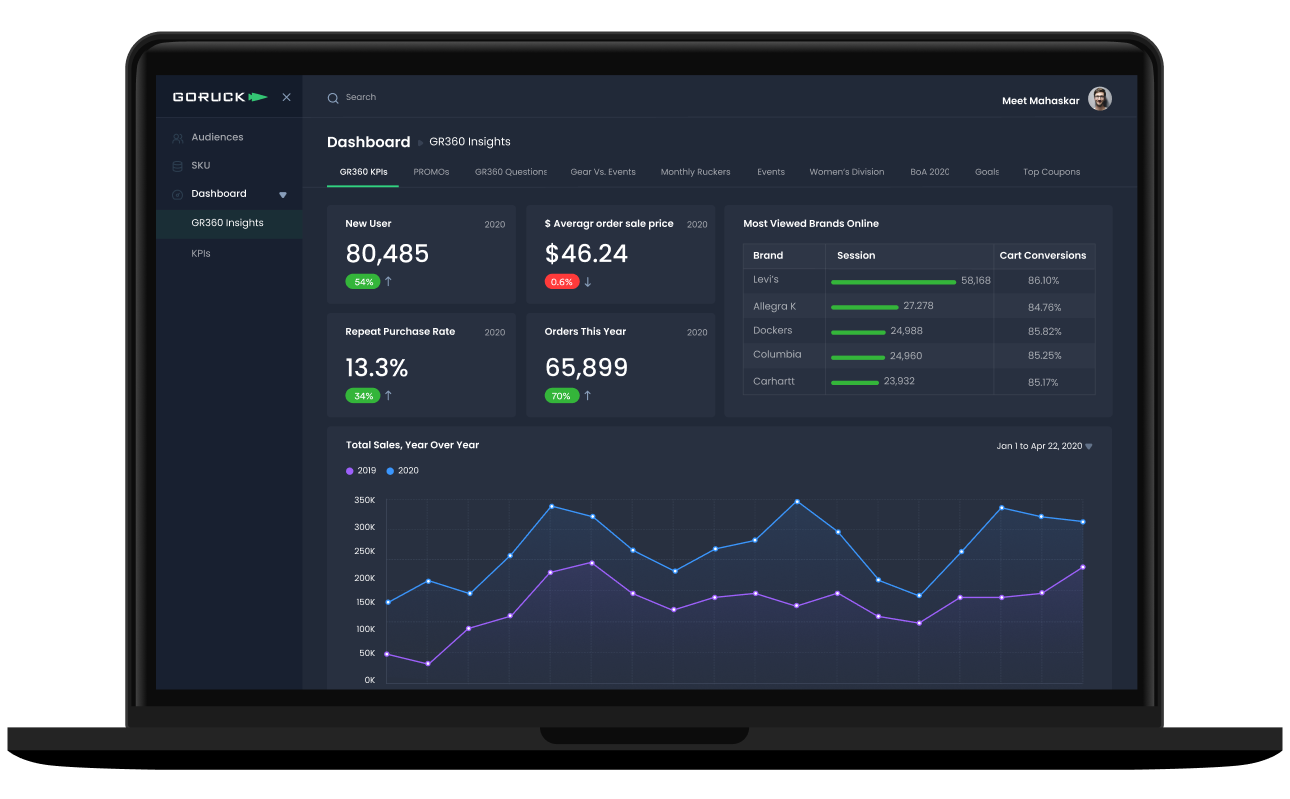The image size is (1290, 799).
Task: Open GR360 Insights in the sidebar
Action: click(228, 223)
